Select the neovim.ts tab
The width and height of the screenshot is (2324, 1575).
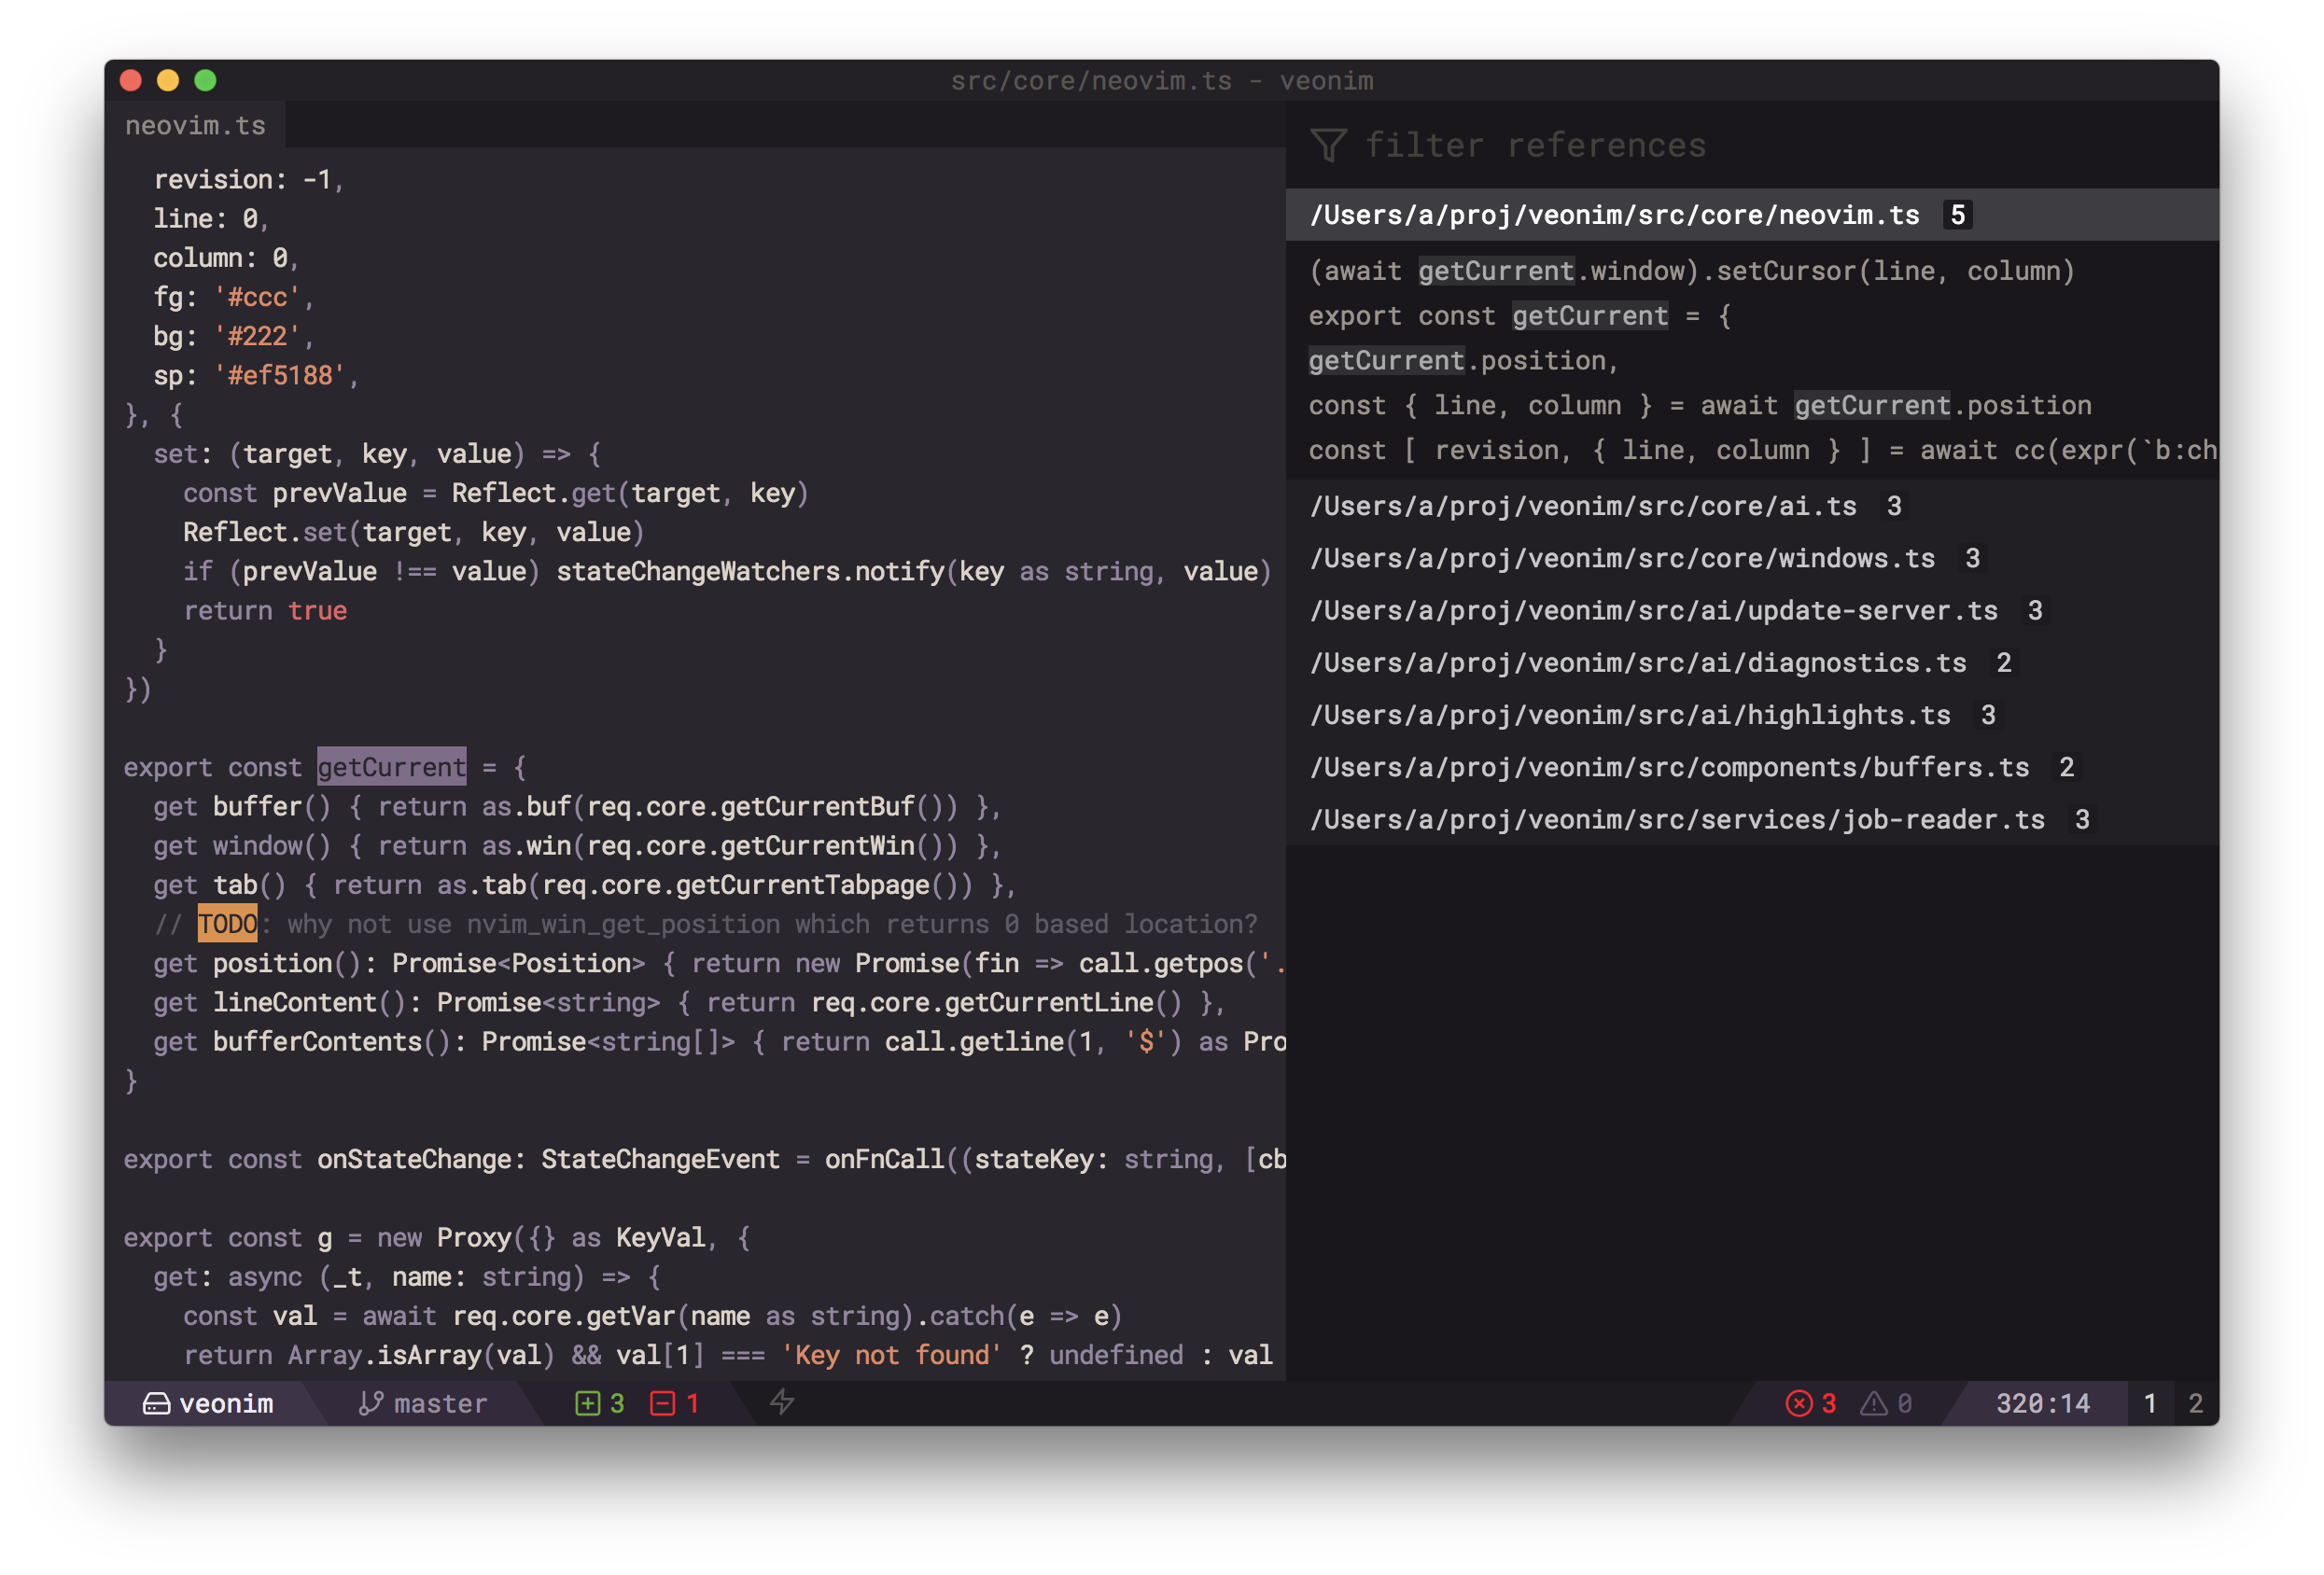click(x=196, y=126)
